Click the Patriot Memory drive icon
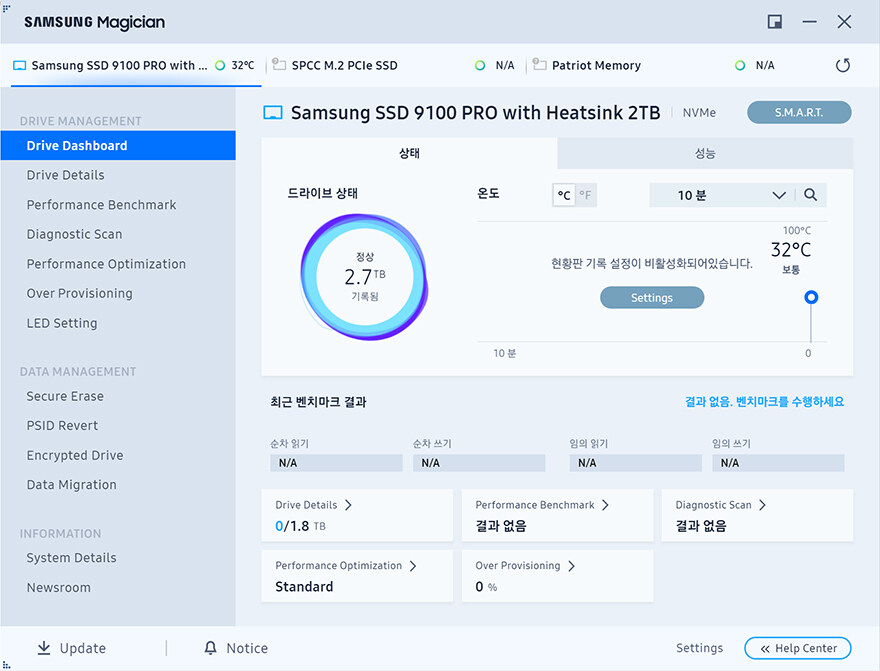 pyautogui.click(x=539, y=65)
